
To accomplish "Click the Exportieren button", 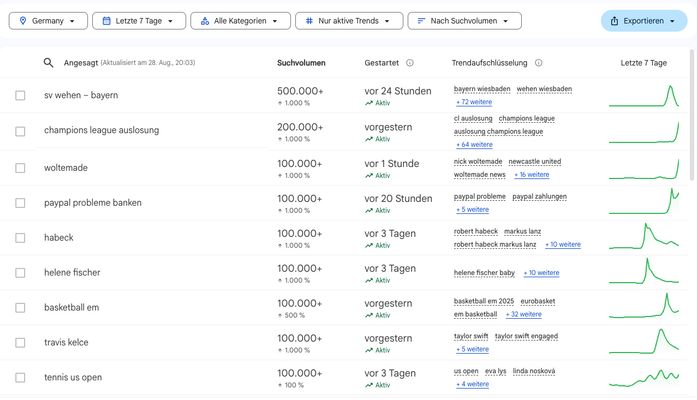I will tap(644, 21).
